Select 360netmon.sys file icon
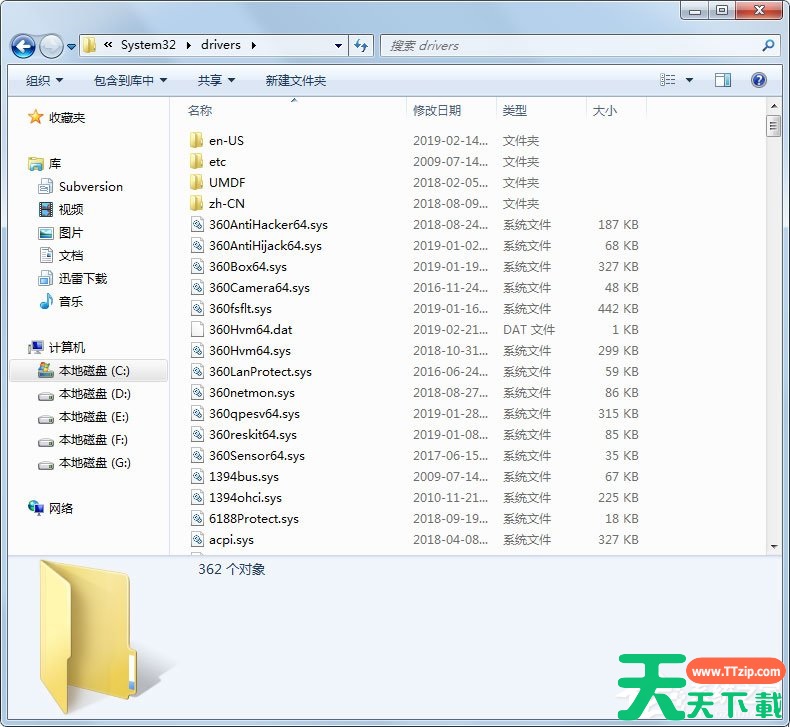Image resolution: width=790 pixels, height=727 pixels. (x=197, y=392)
